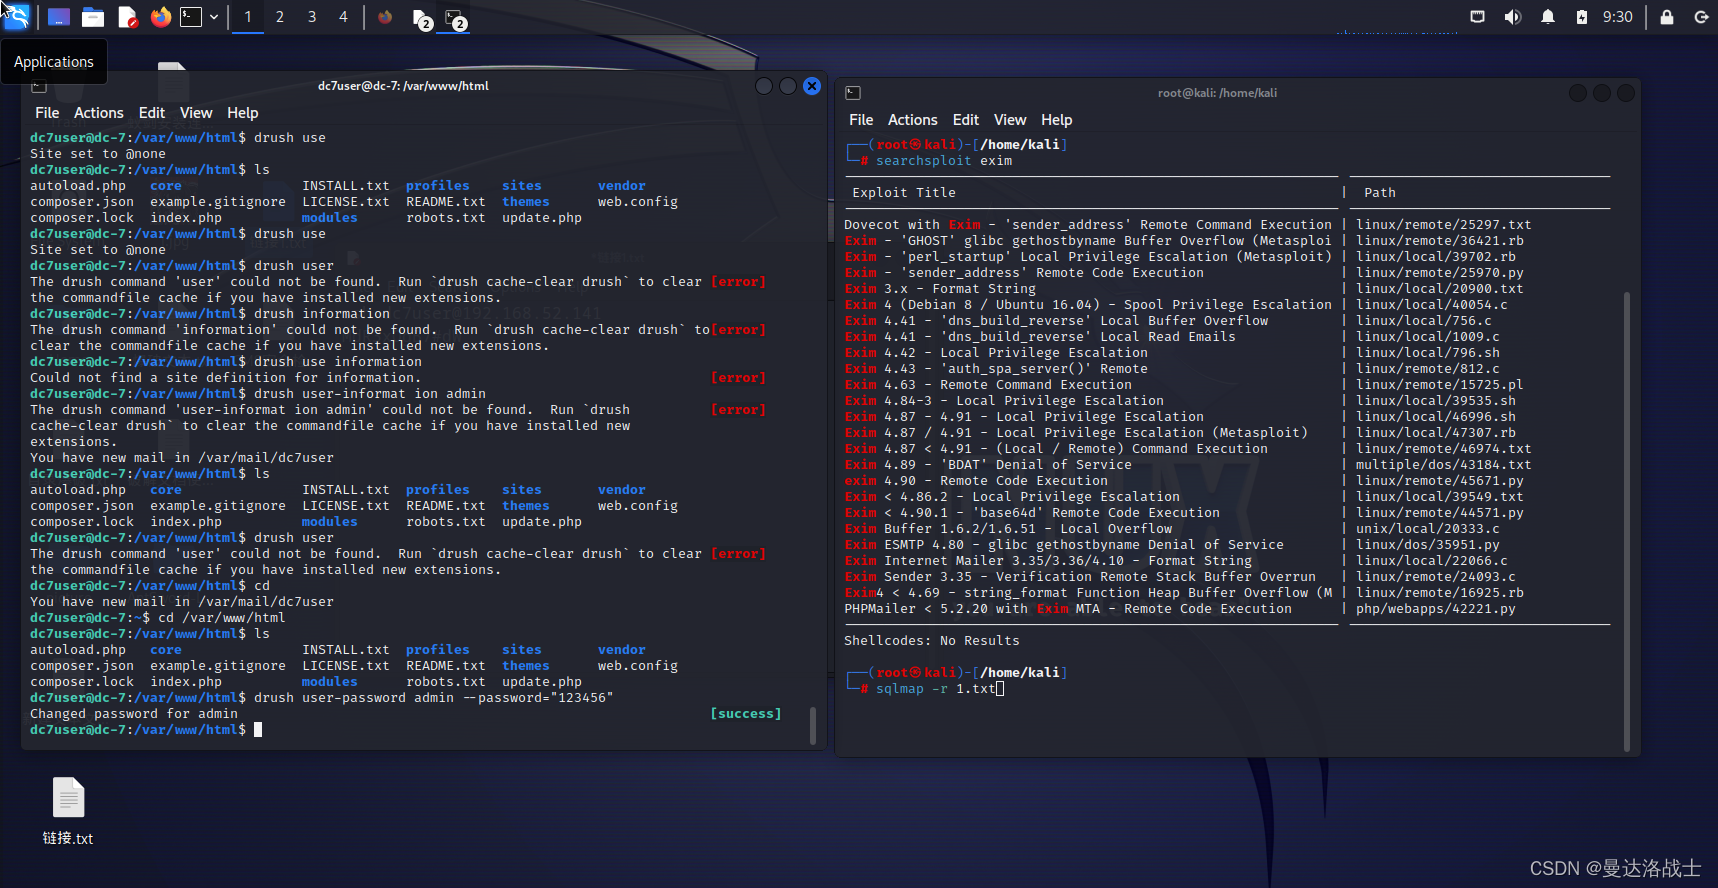This screenshot has height=888, width=1718.
Task: Lock the screen with the padlock icon
Action: click(1667, 17)
